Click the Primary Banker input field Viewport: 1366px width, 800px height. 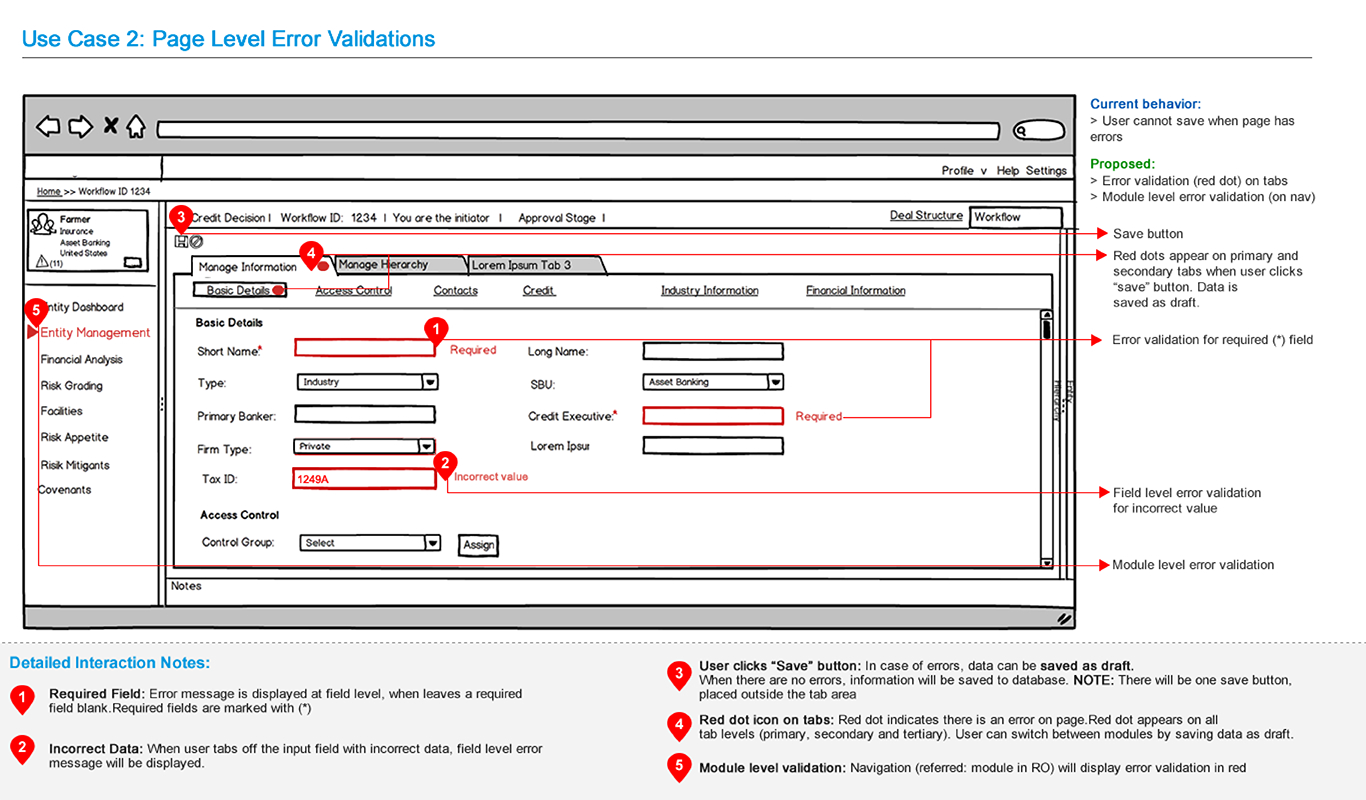[x=365, y=414]
